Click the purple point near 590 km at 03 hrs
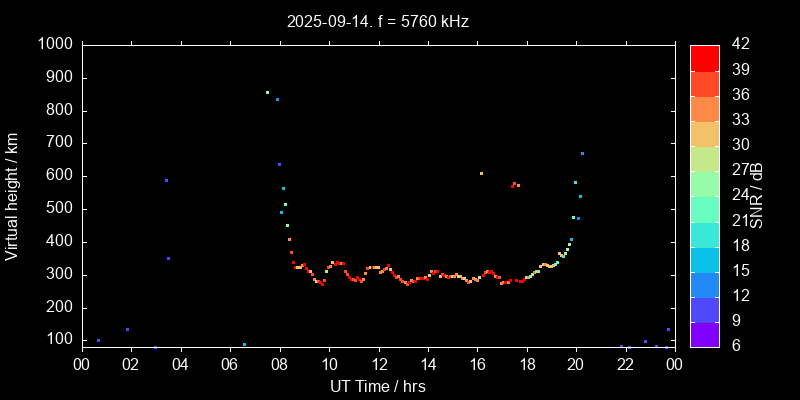Image resolution: width=800 pixels, height=400 pixels. point(166,180)
